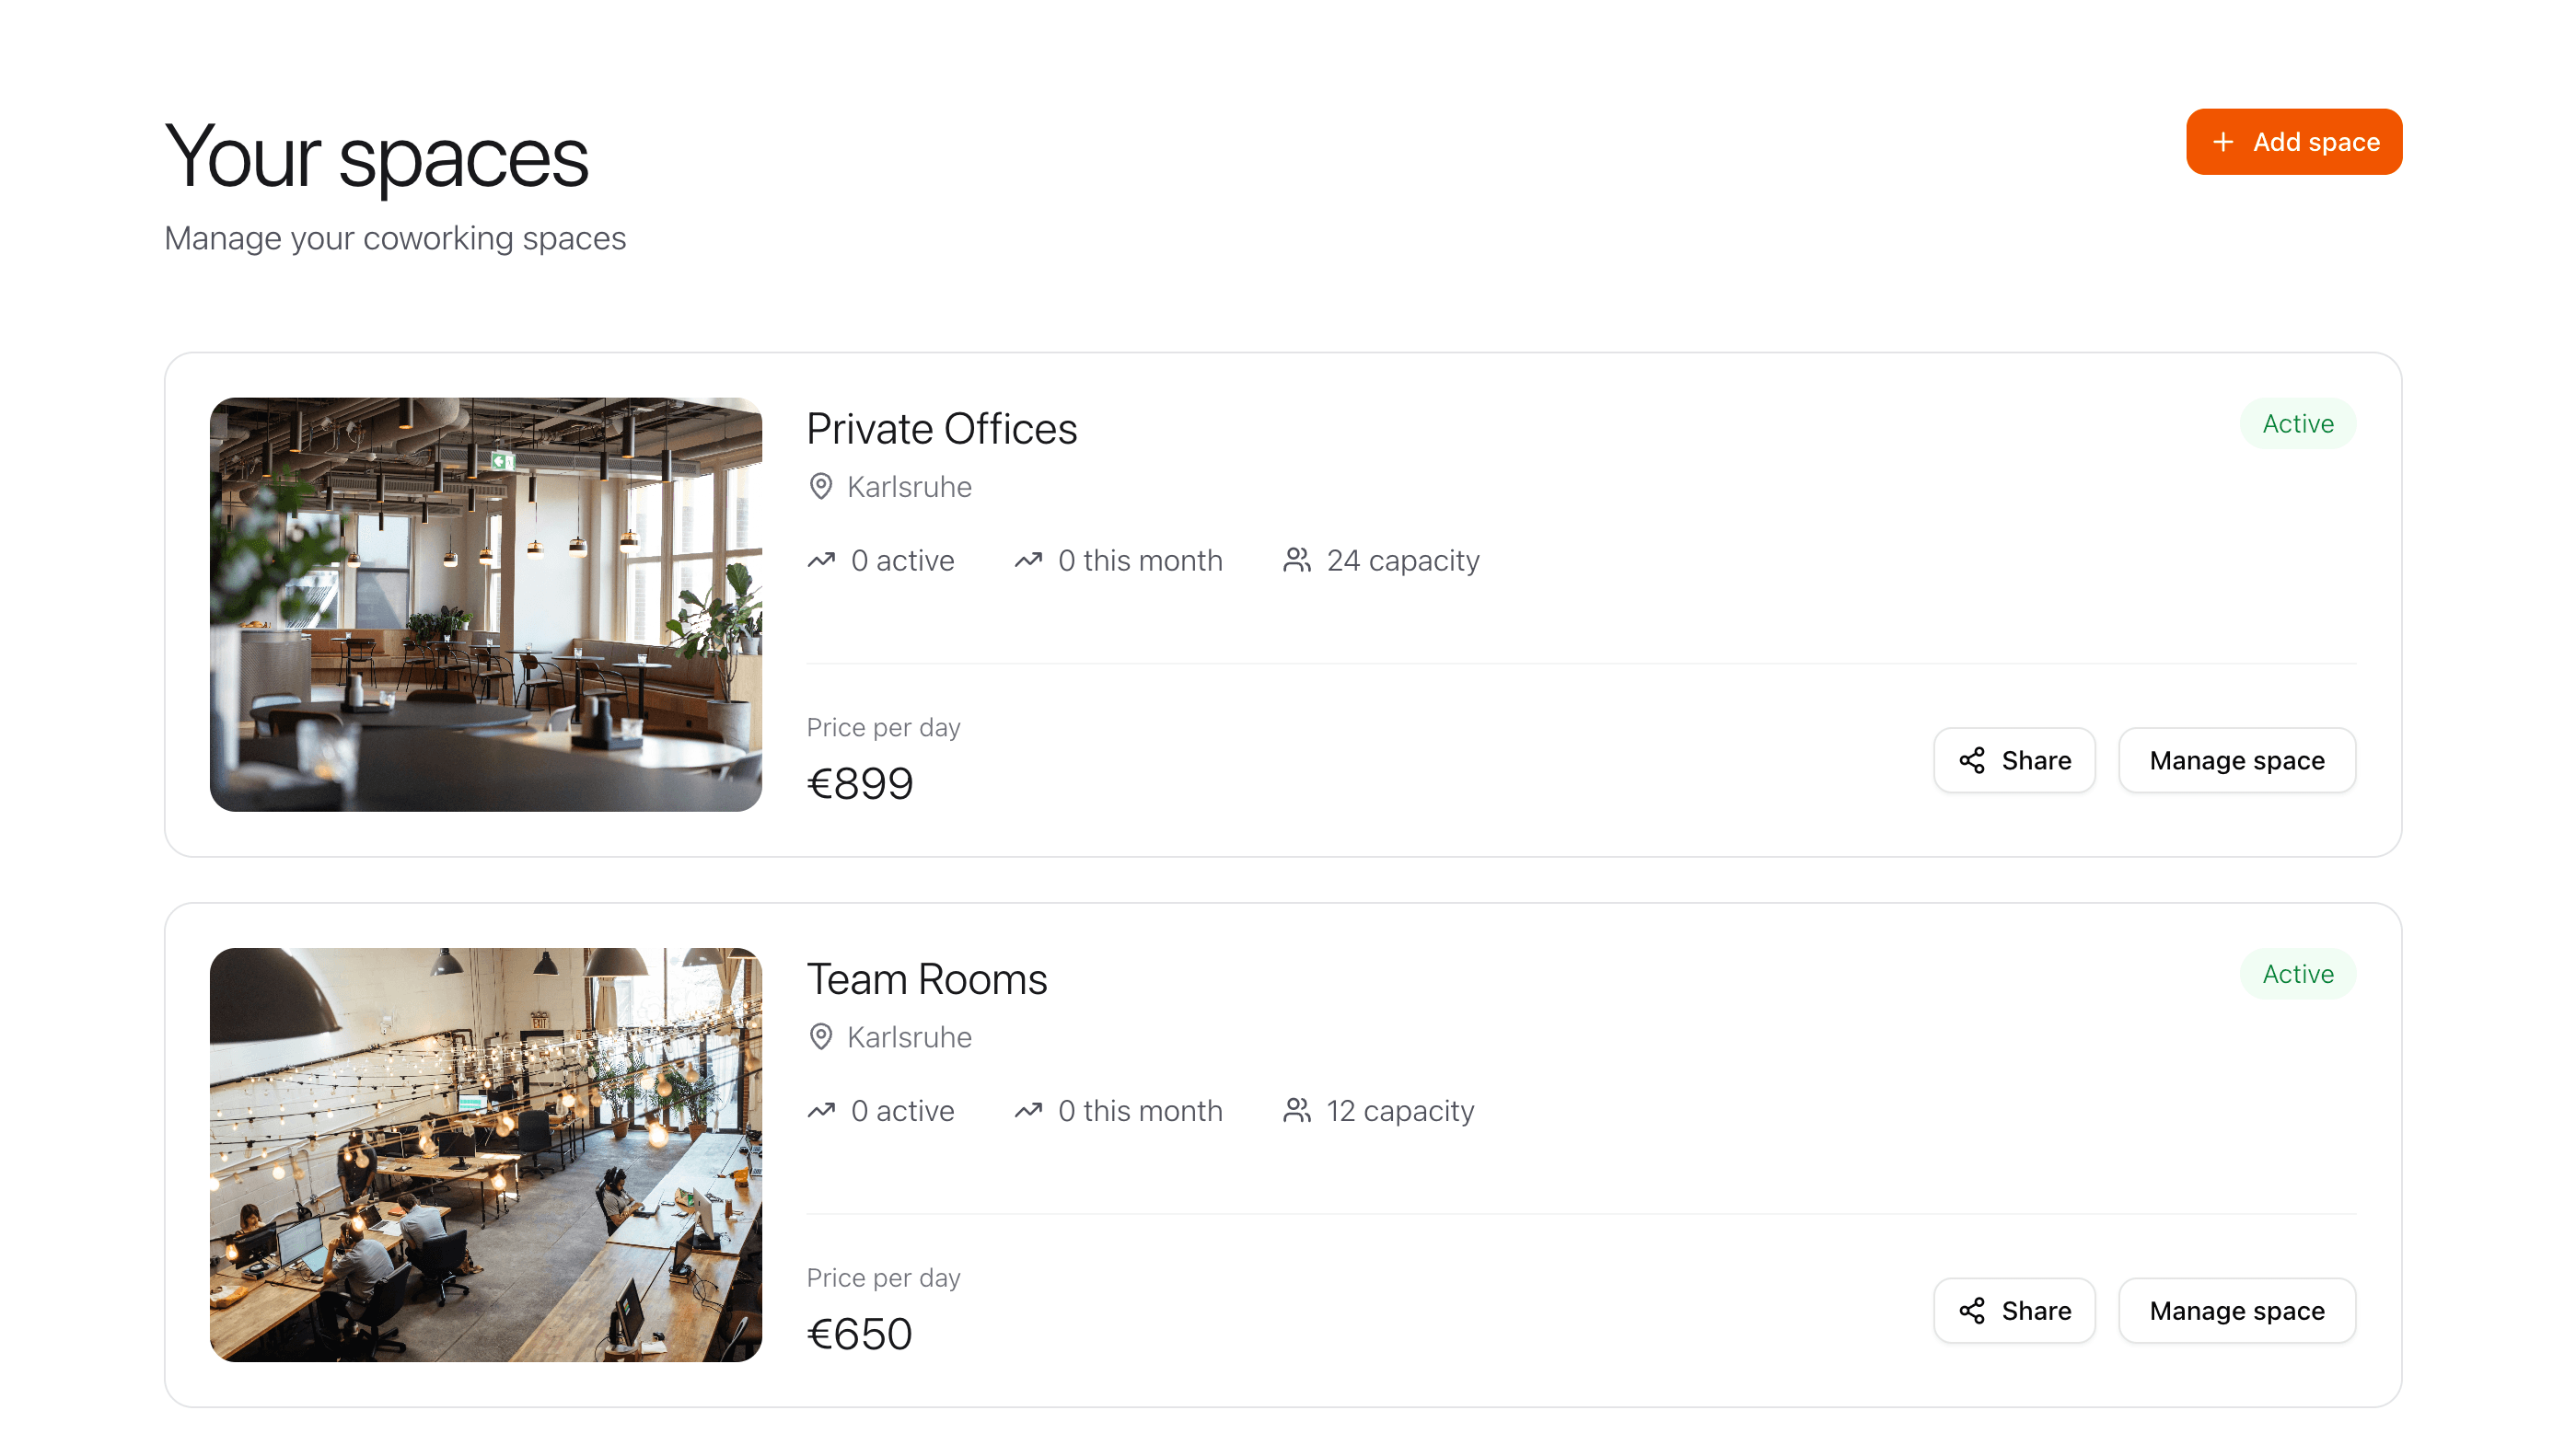This screenshot has width=2576, height=1445.
Task: Click the Active badge on the Team Rooms card
Action: 2296,973
